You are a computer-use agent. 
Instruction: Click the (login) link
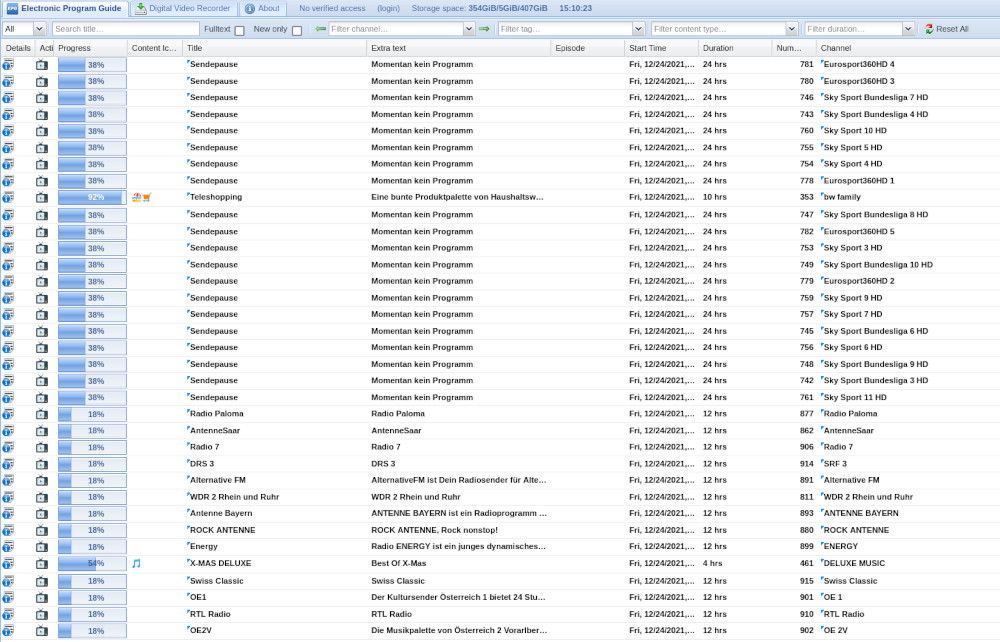[x=388, y=9]
